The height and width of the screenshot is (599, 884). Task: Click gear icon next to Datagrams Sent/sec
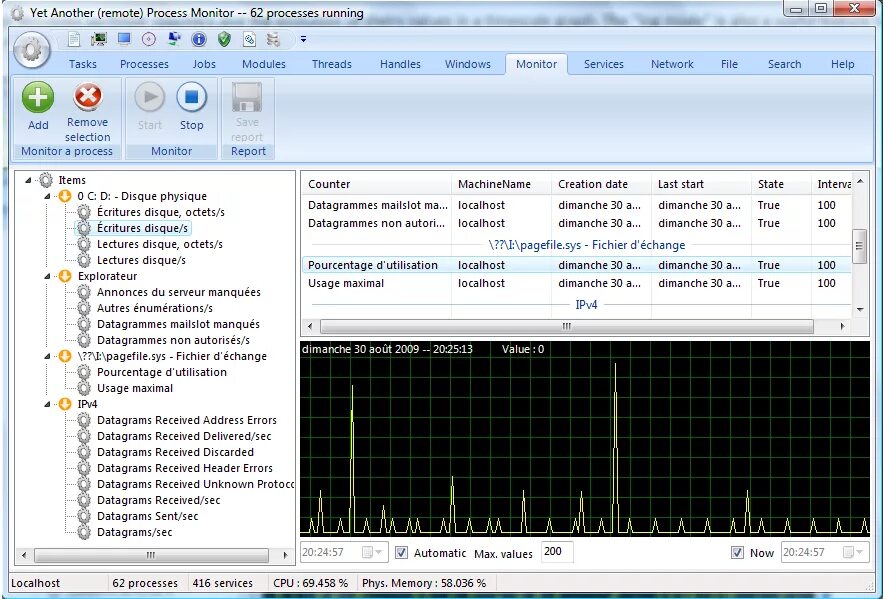84,516
